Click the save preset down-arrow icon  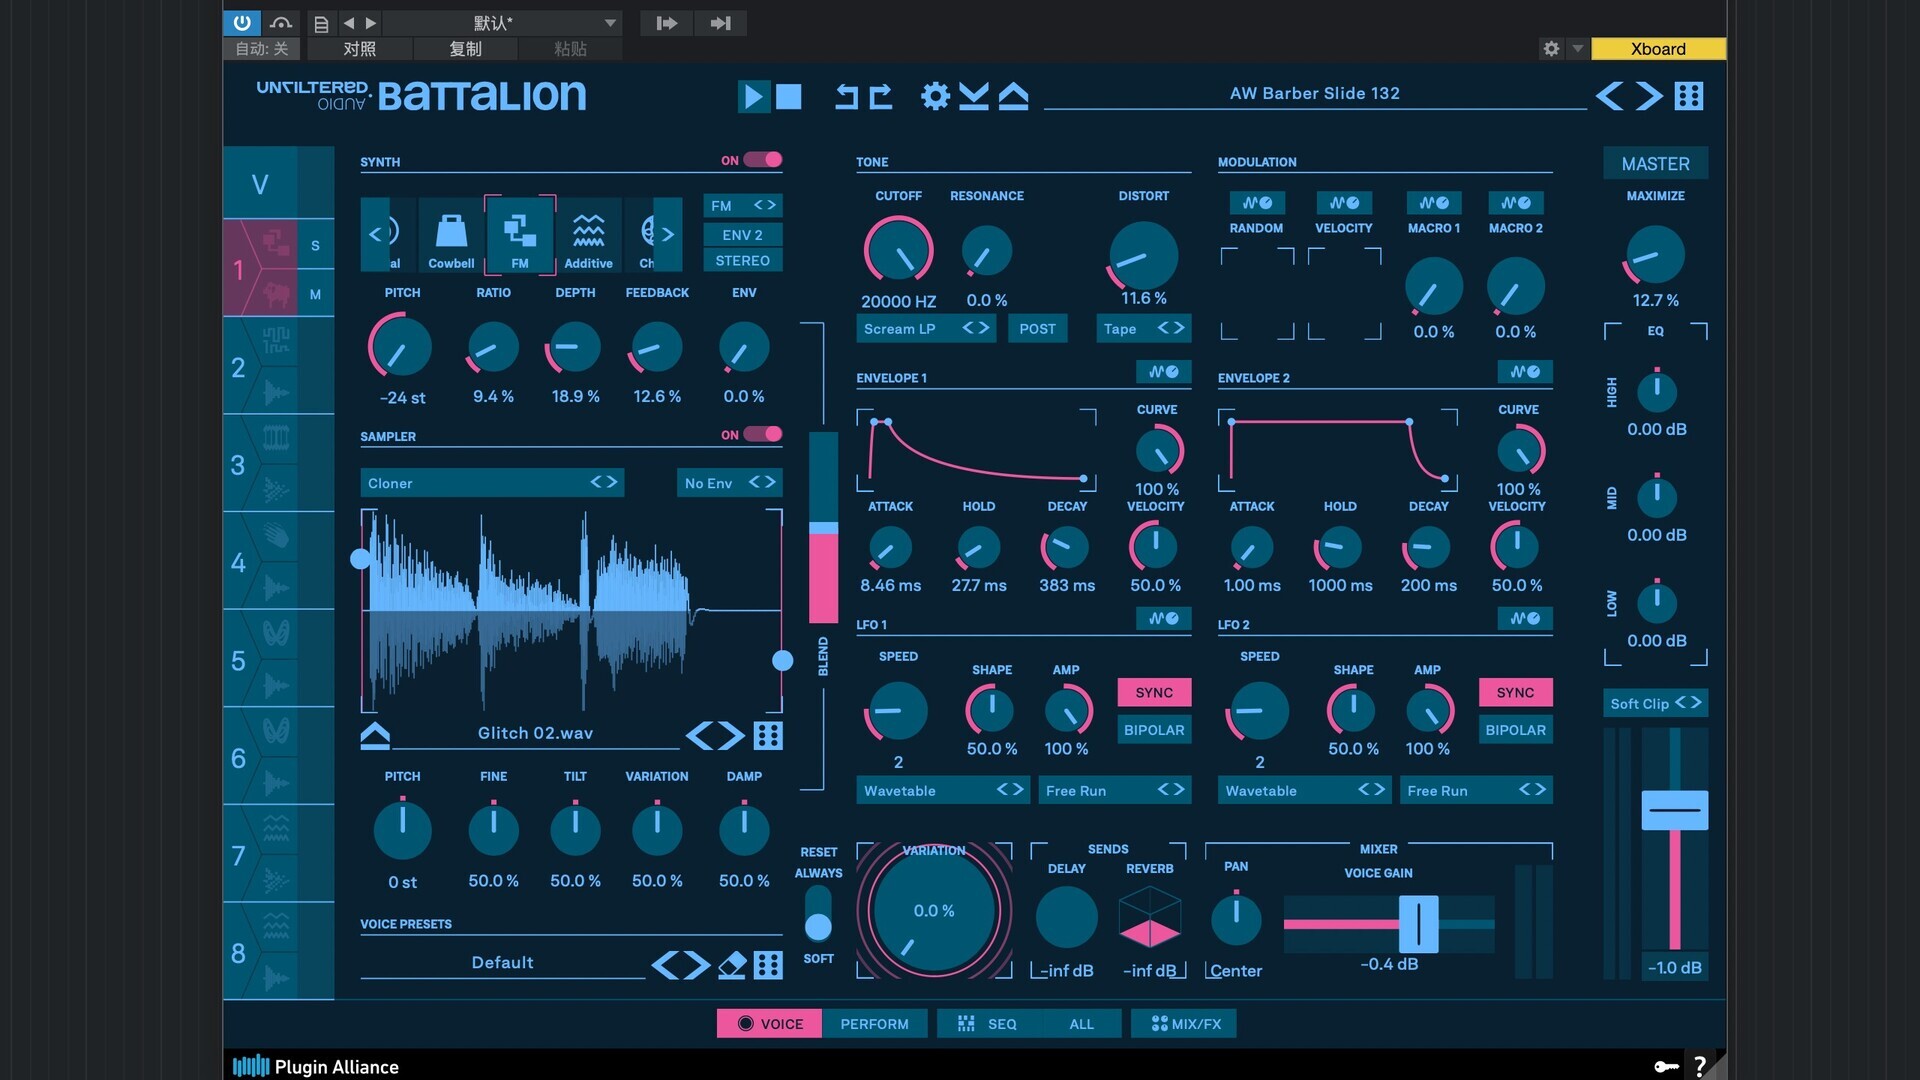click(973, 96)
